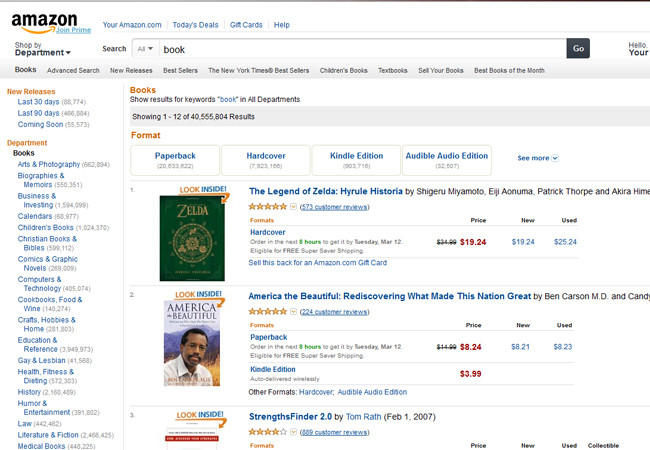The height and width of the screenshot is (450, 650).
Task: Select Gay & Lesbian department
Action: coord(41,360)
